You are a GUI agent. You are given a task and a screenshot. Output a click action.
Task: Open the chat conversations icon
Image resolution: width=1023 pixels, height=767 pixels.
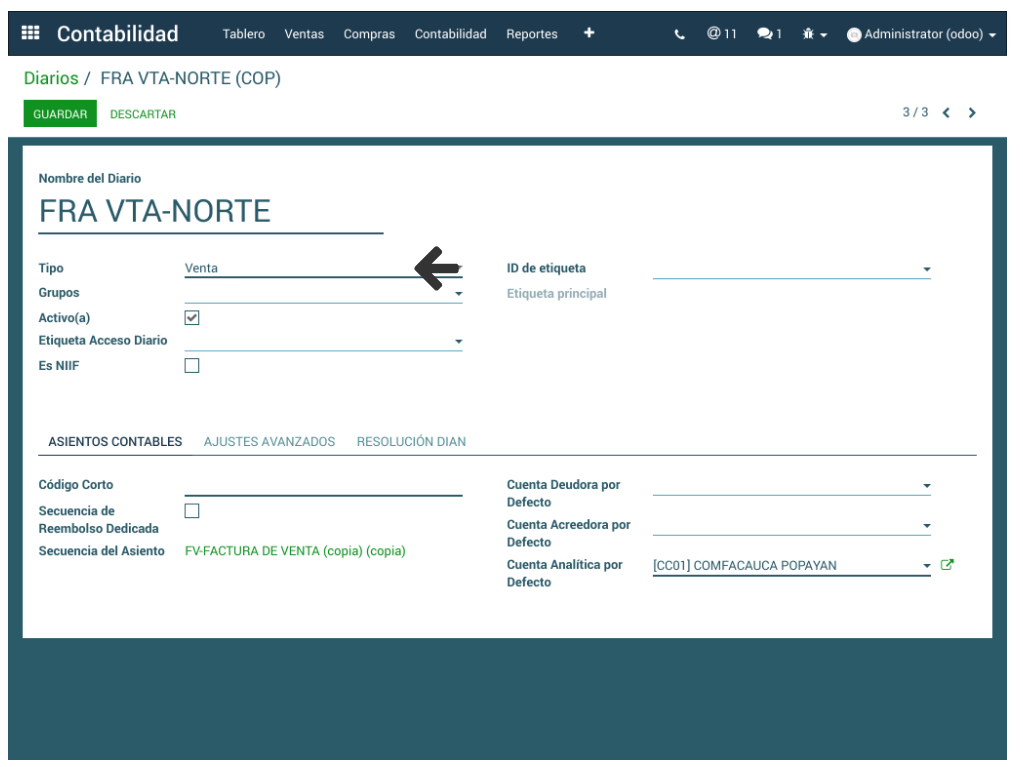pos(769,34)
